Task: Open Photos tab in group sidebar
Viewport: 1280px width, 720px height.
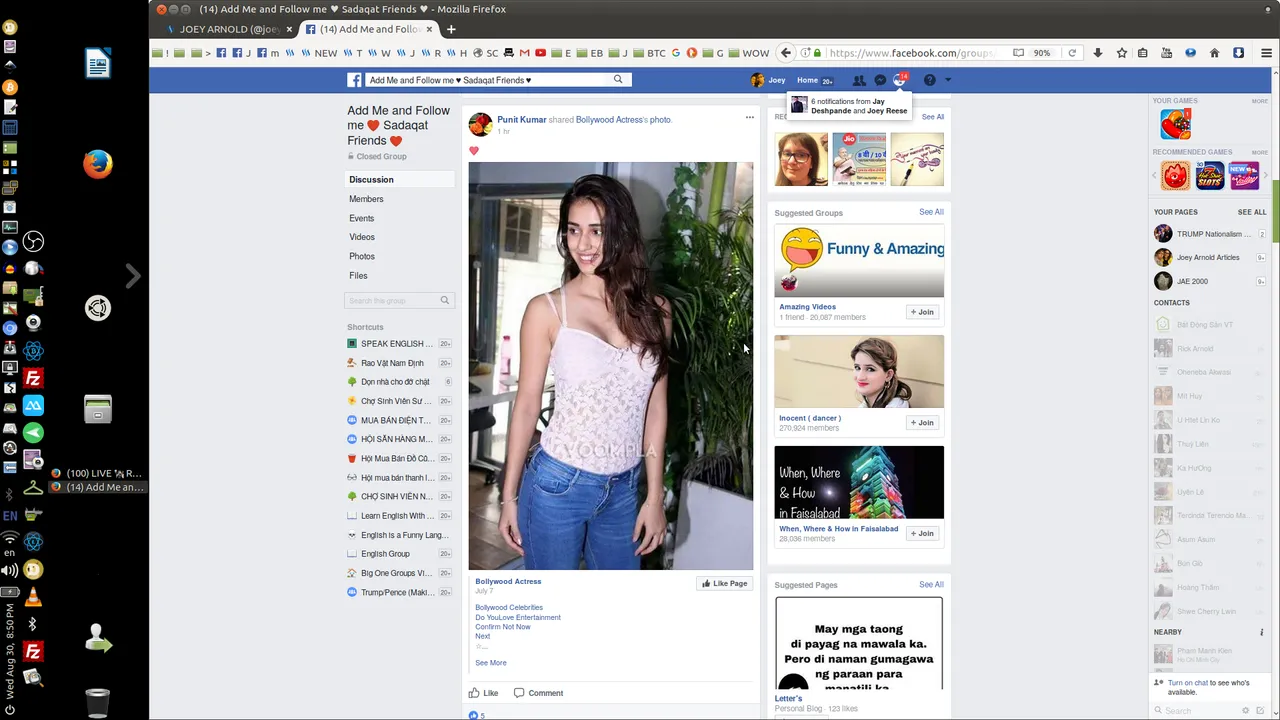Action: [x=362, y=256]
